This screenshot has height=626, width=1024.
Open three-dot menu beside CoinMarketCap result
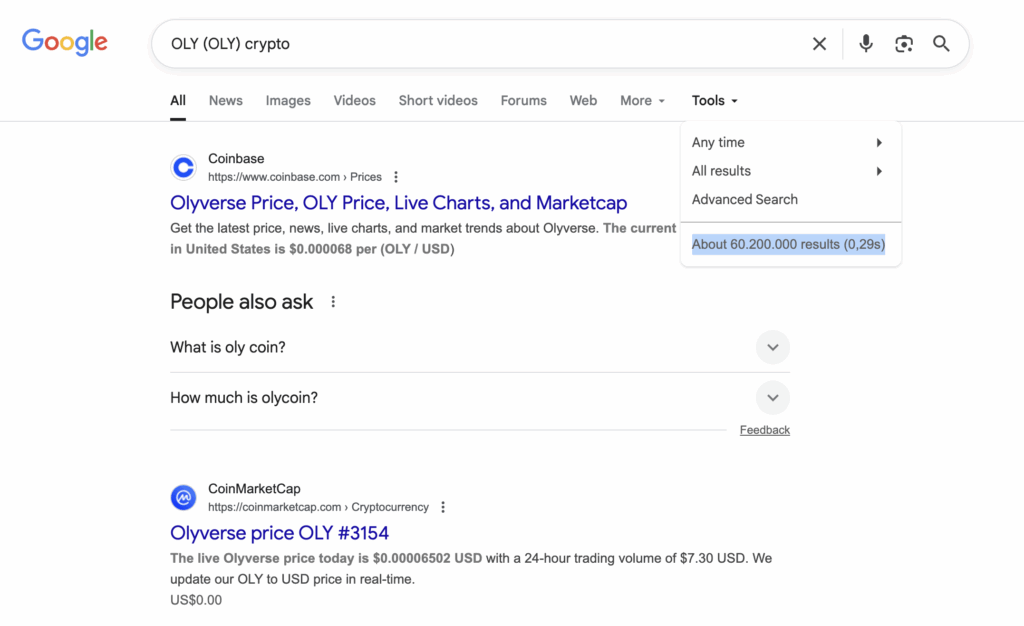(x=443, y=507)
